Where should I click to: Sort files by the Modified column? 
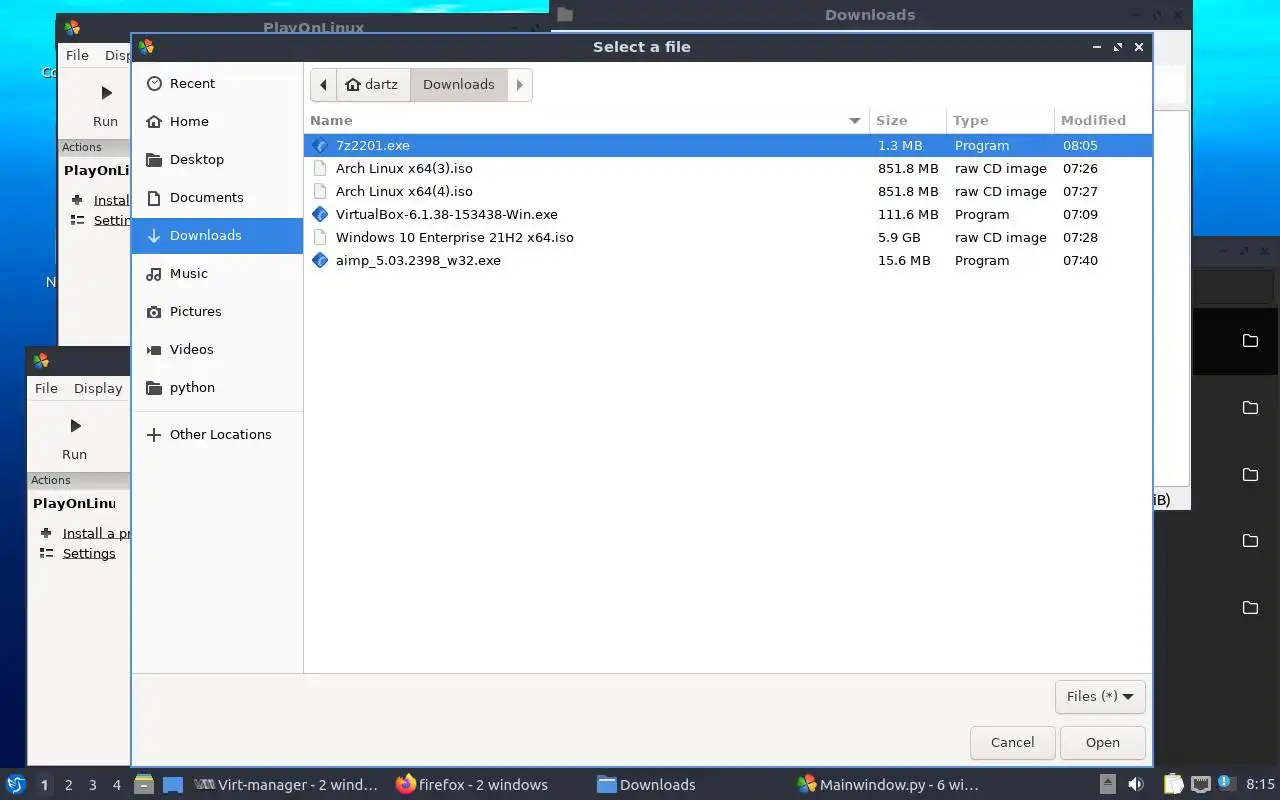(x=1103, y=120)
